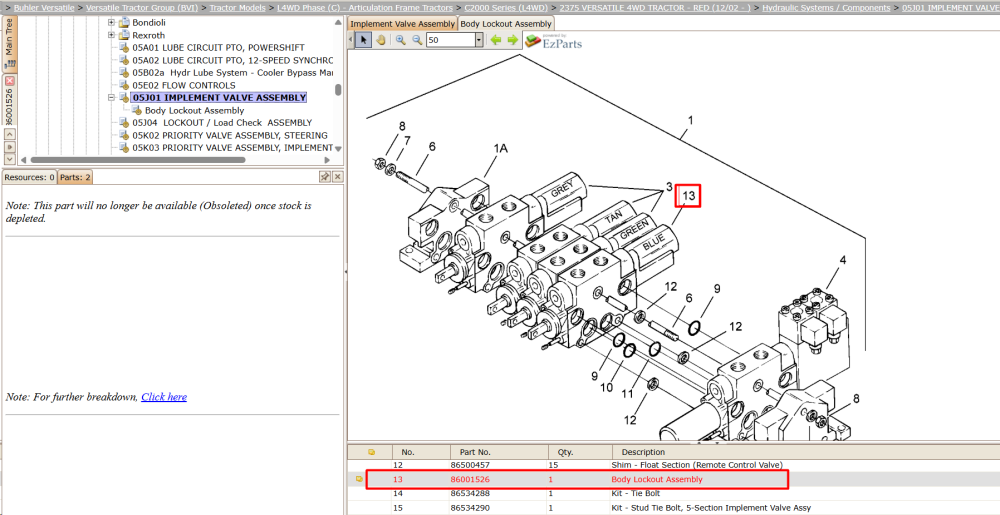Open the Resources: 0 tab
1000x515 pixels.
click(29, 177)
